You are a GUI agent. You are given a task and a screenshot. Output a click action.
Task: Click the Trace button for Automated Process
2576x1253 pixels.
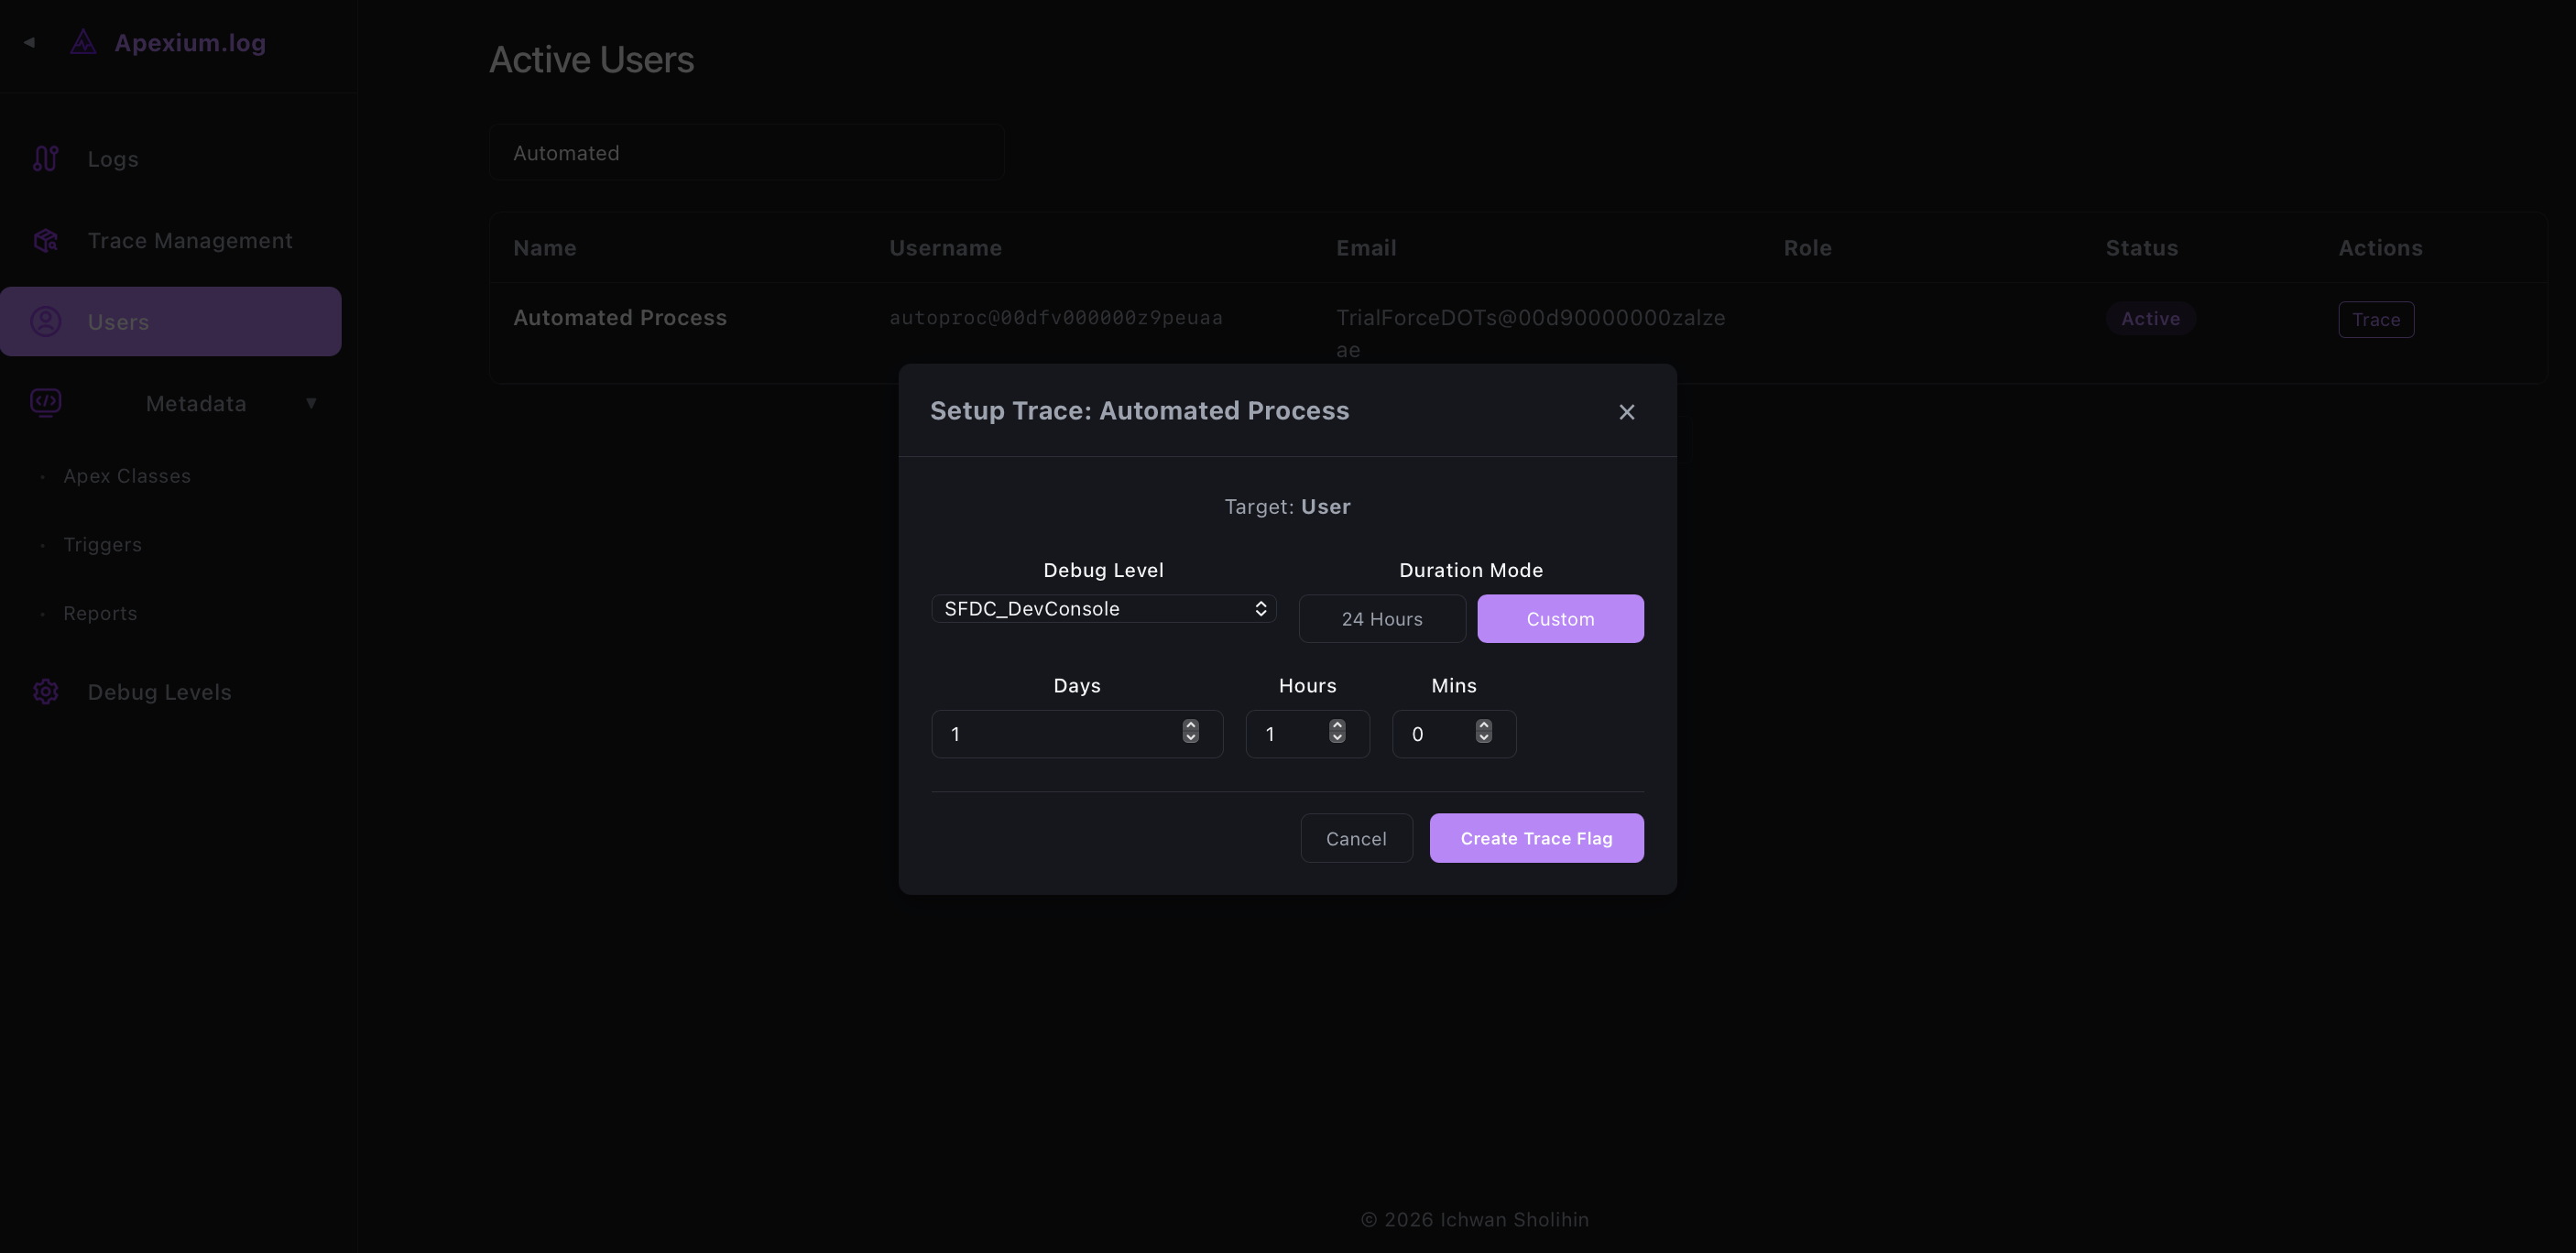point(2376,319)
